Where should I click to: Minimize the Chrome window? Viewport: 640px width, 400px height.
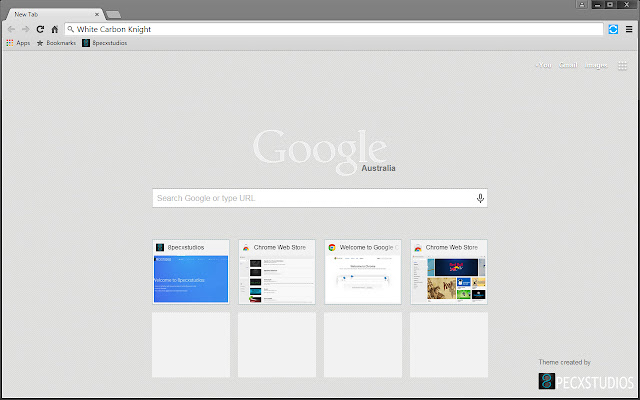coord(598,4)
